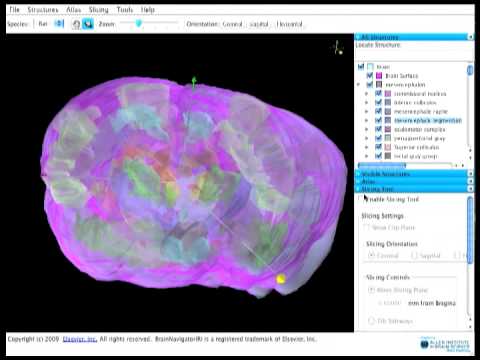Select the superior colliculus tree row

[x=417, y=147]
